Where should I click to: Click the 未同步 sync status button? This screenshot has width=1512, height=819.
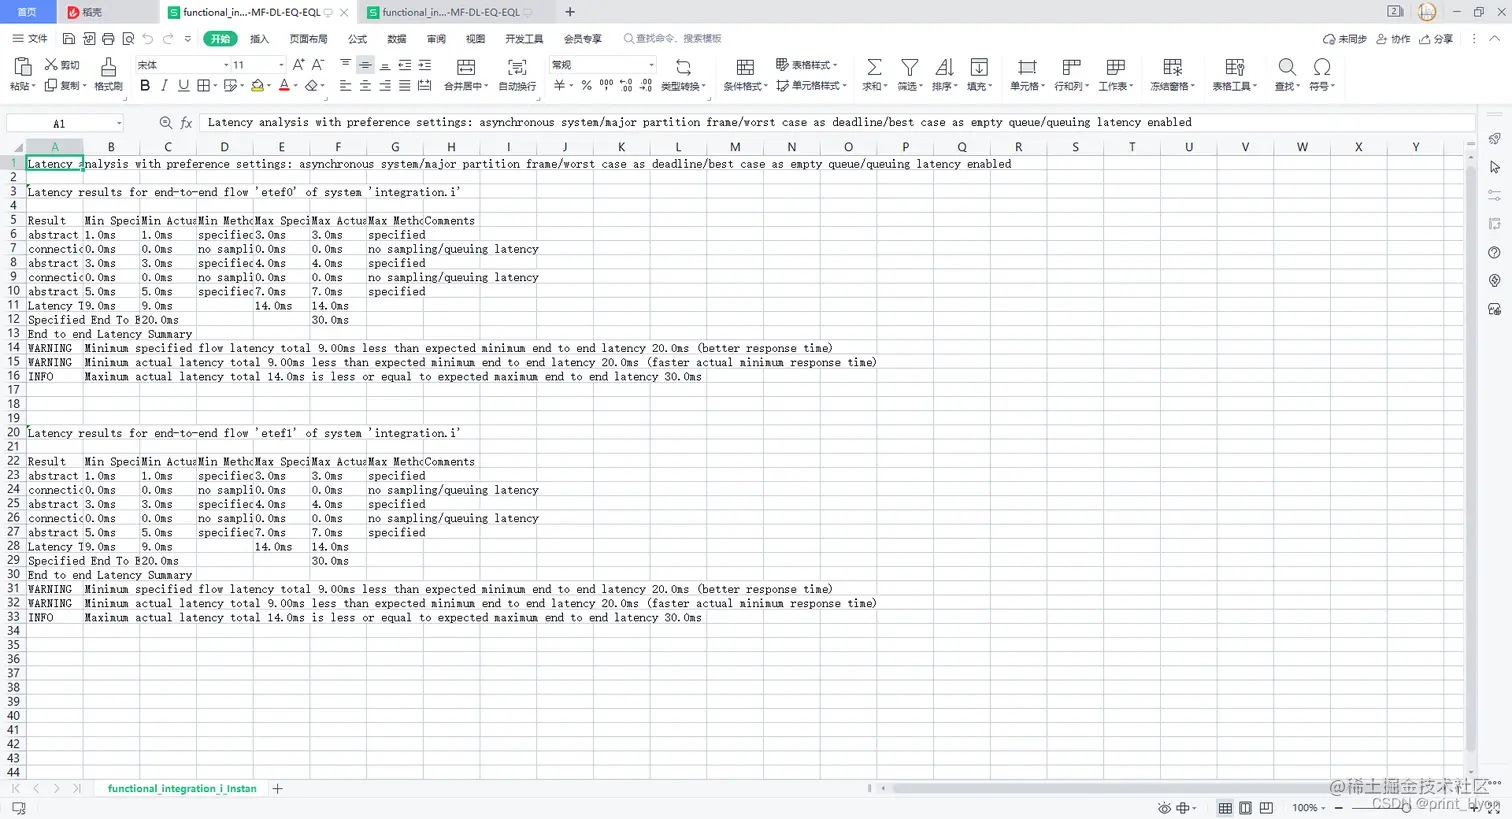click(1345, 39)
